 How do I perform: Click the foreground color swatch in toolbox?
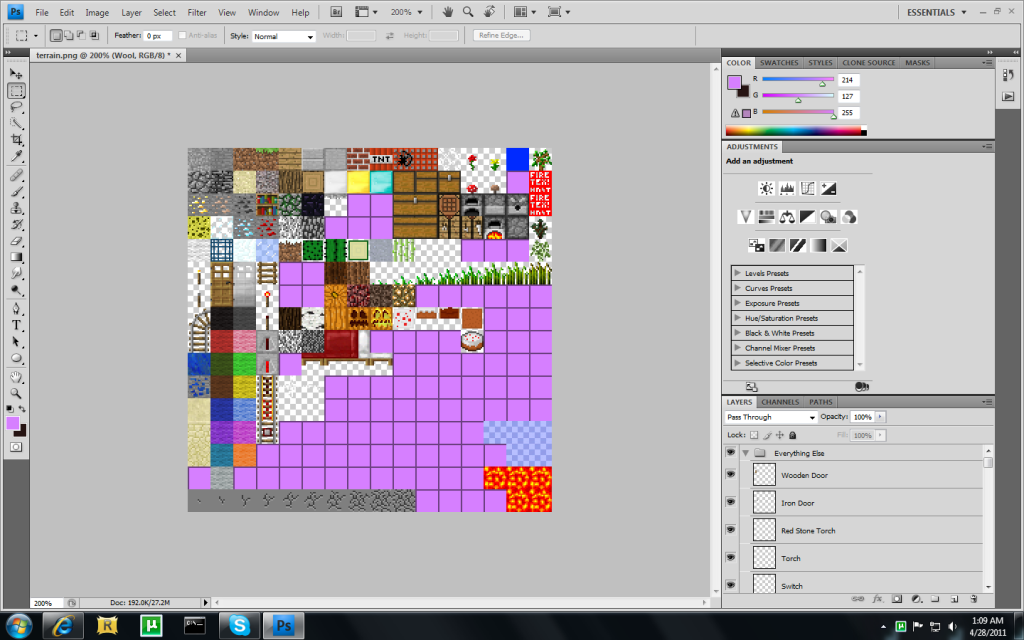click(x=13, y=424)
